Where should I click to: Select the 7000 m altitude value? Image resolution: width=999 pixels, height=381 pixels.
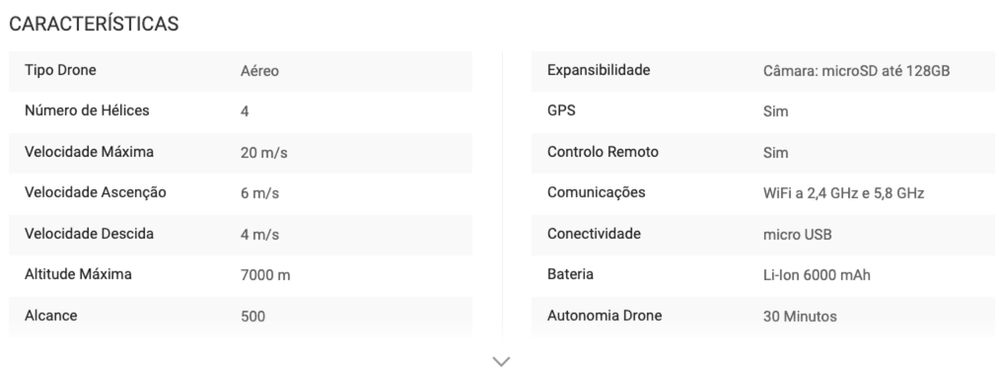266,275
